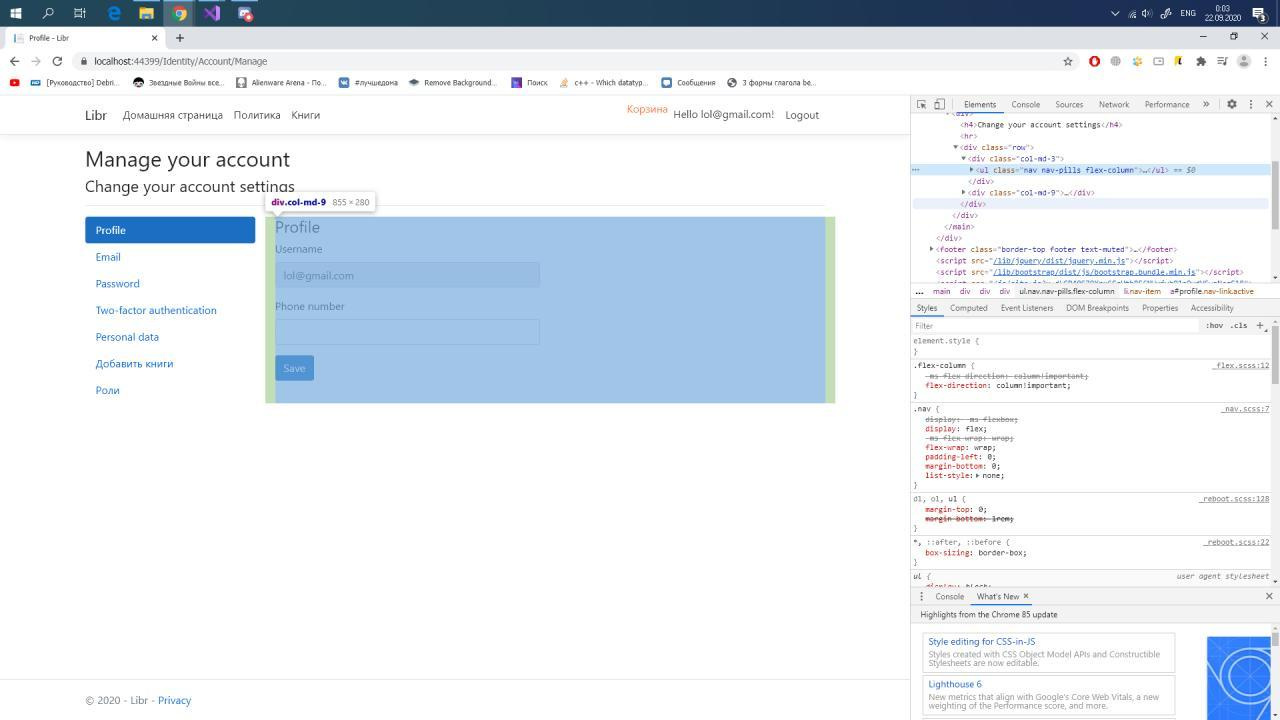This screenshot has width=1280, height=720.
Task: Expand the footer element node
Action: click(932, 249)
